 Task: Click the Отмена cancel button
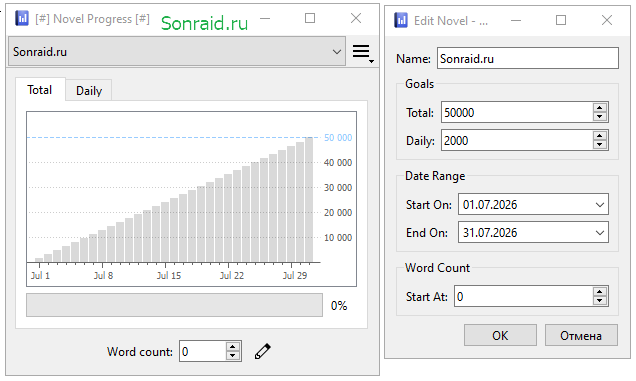click(x=581, y=336)
